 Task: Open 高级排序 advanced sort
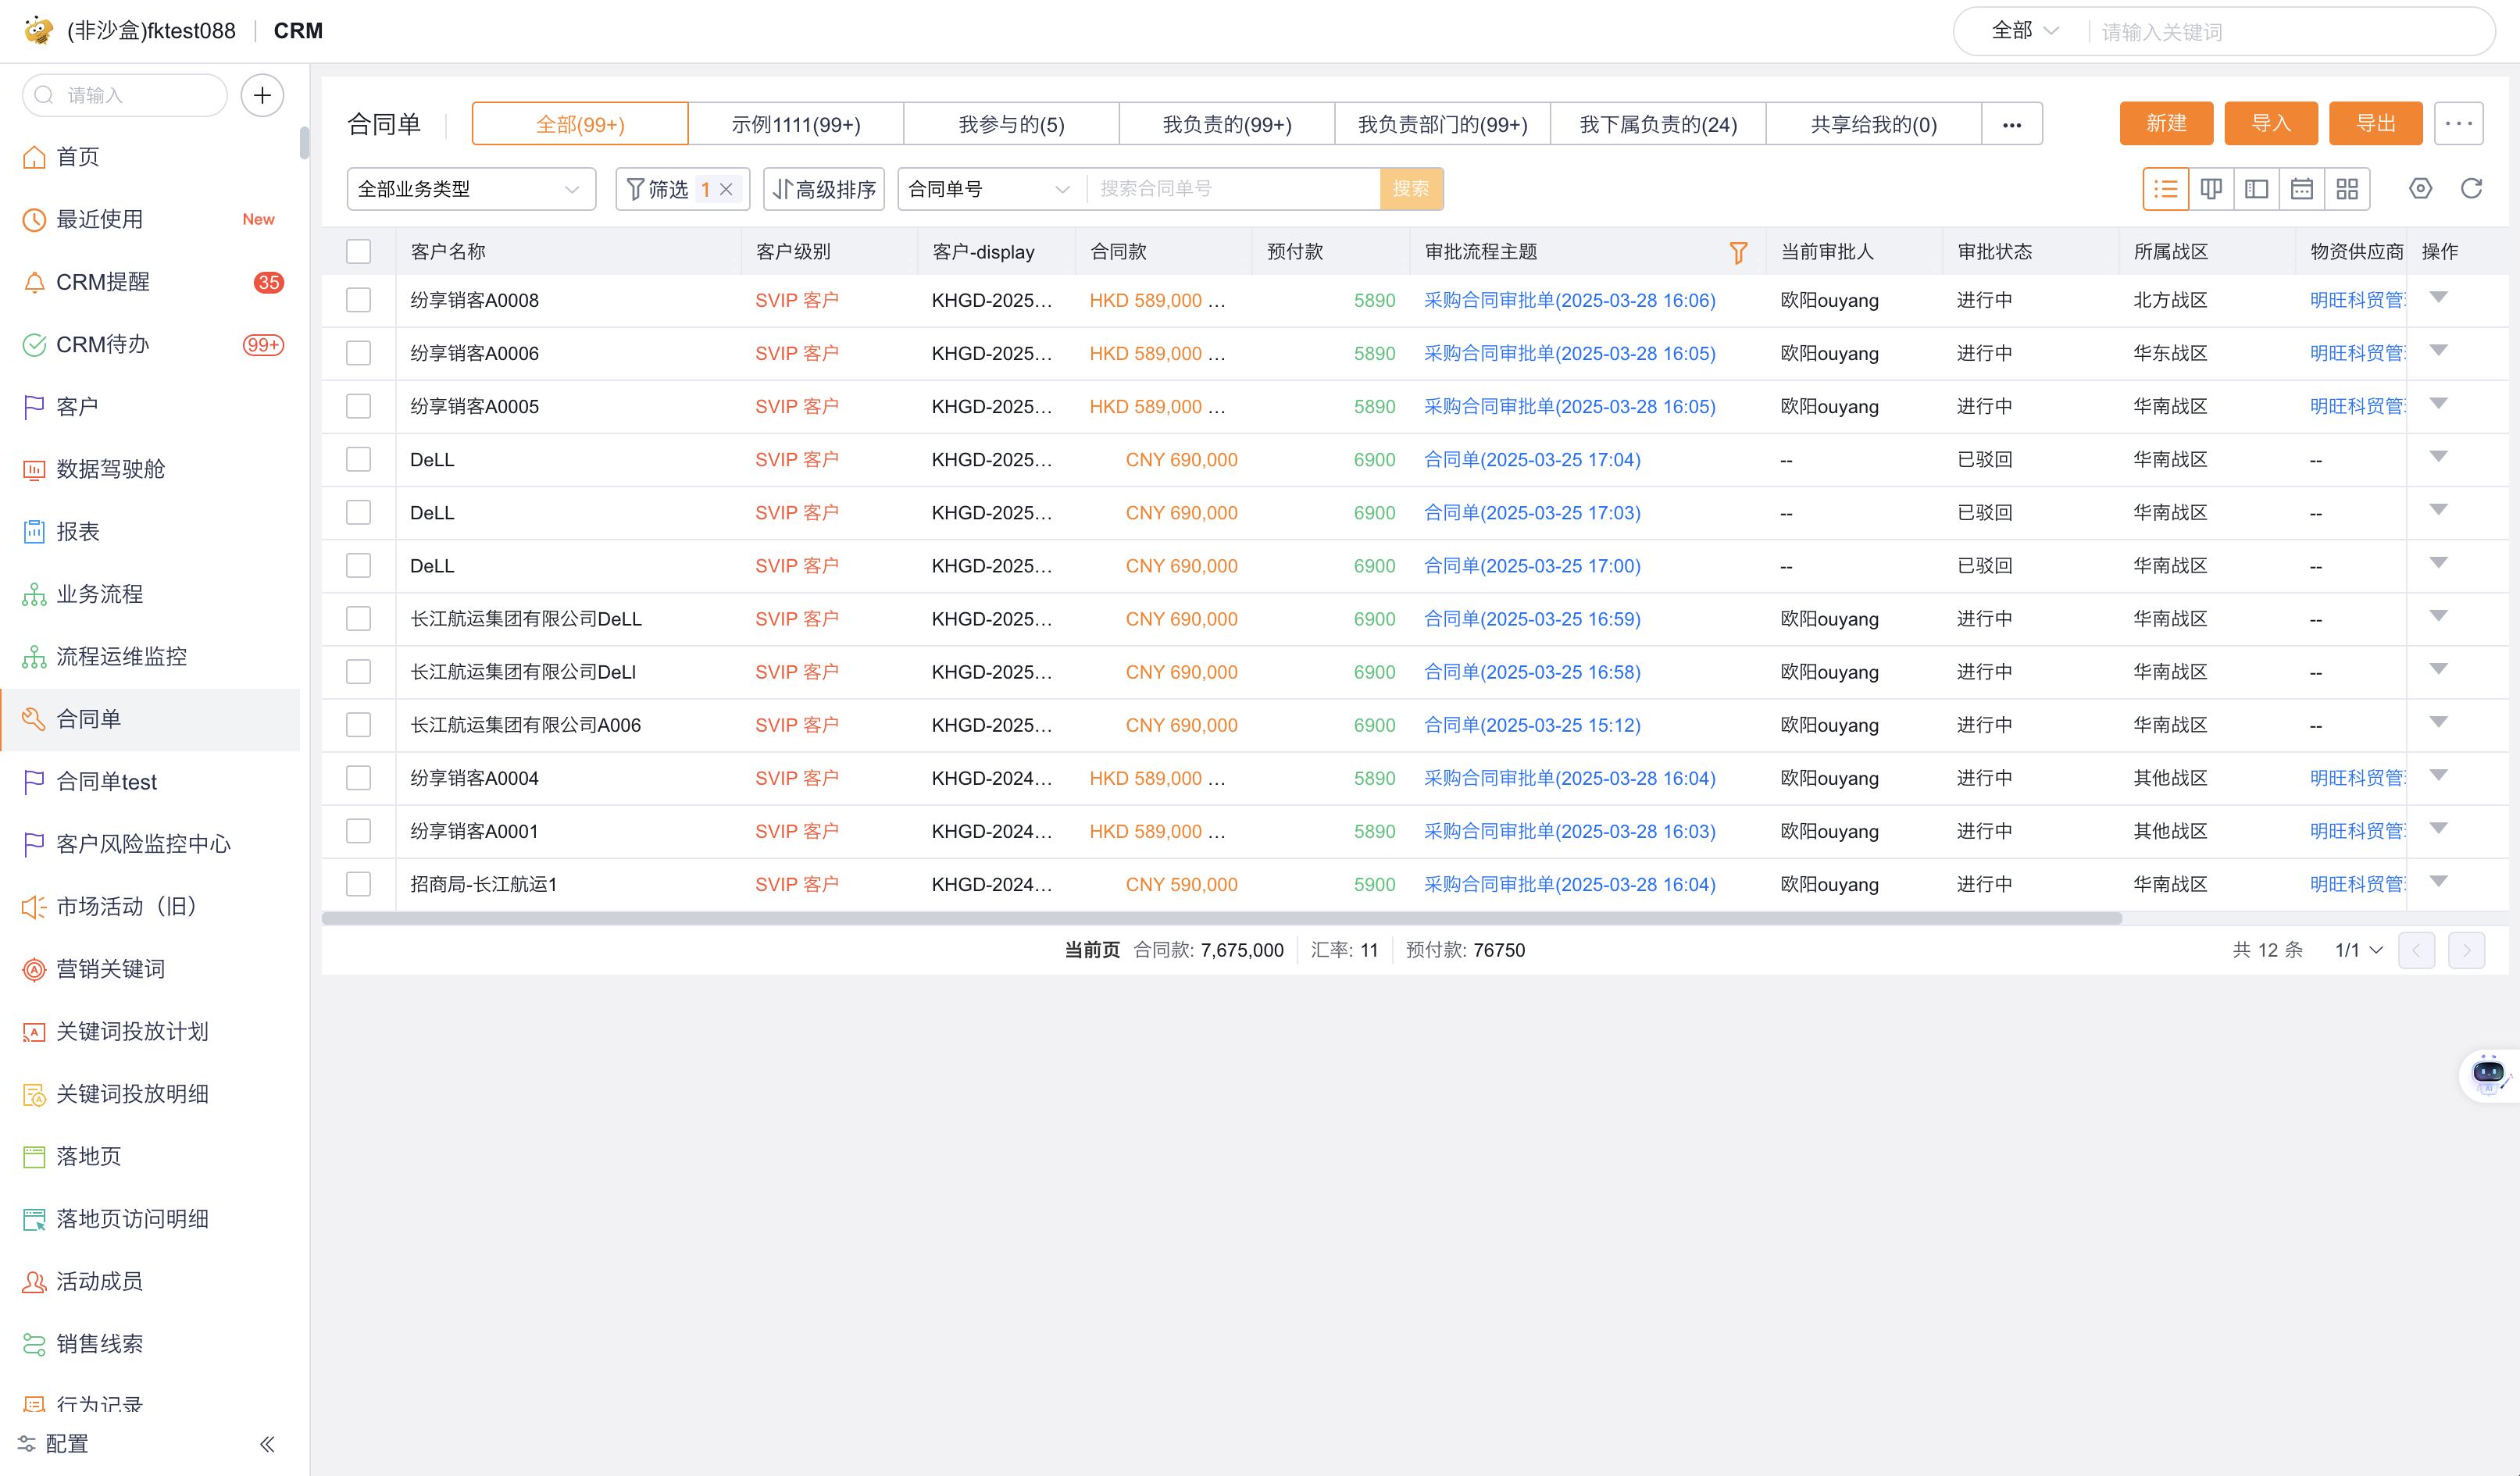pyautogui.click(x=824, y=189)
